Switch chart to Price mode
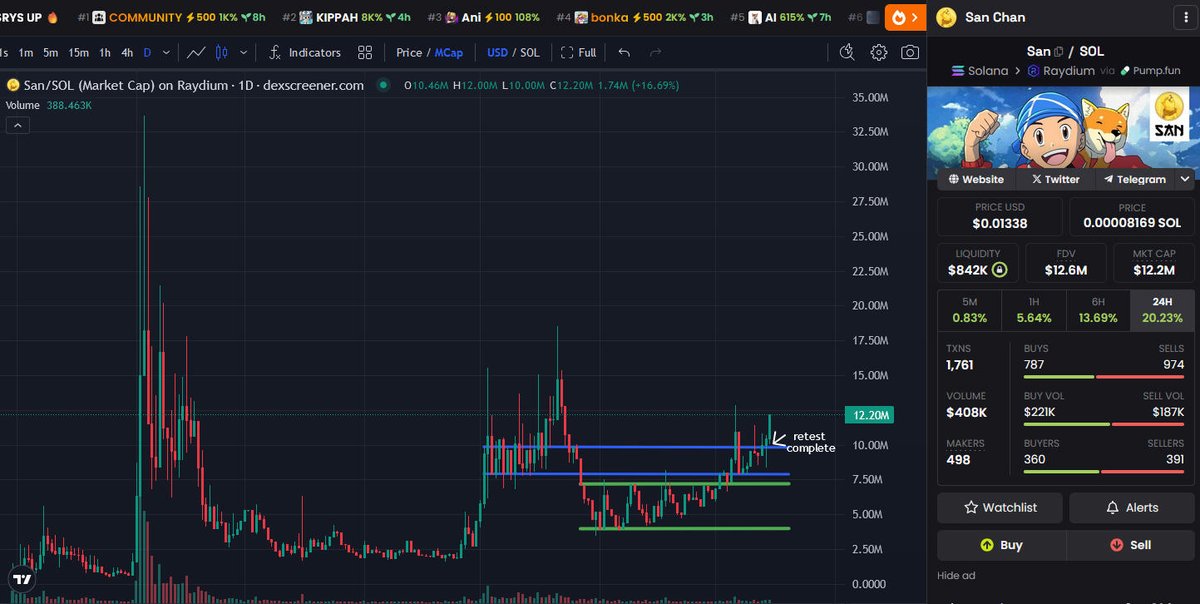1200x604 pixels. coord(409,52)
